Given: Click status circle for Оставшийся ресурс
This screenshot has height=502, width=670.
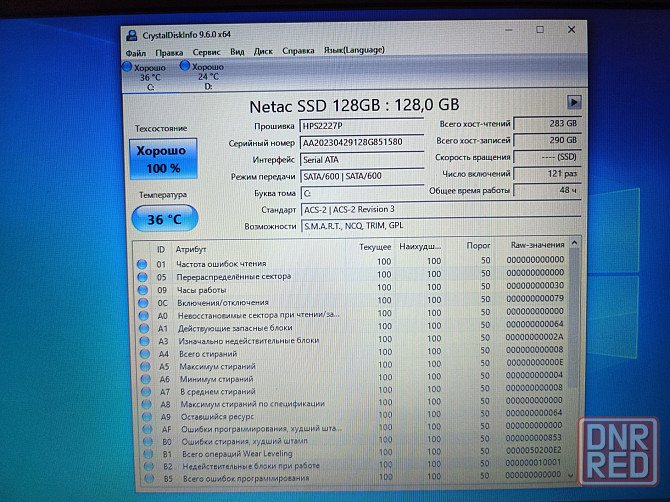Looking at the screenshot, I should 147,417.
